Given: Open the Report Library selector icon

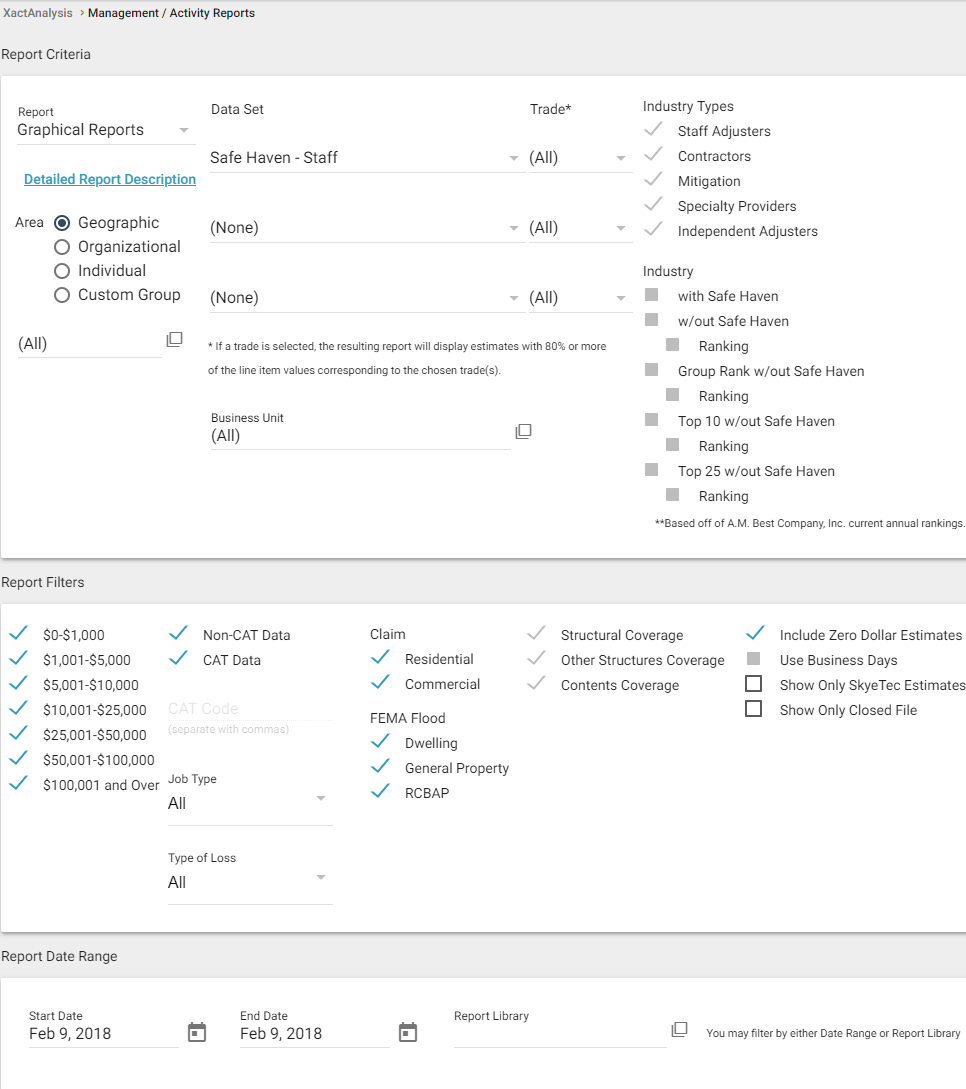Looking at the screenshot, I should coord(679,1030).
